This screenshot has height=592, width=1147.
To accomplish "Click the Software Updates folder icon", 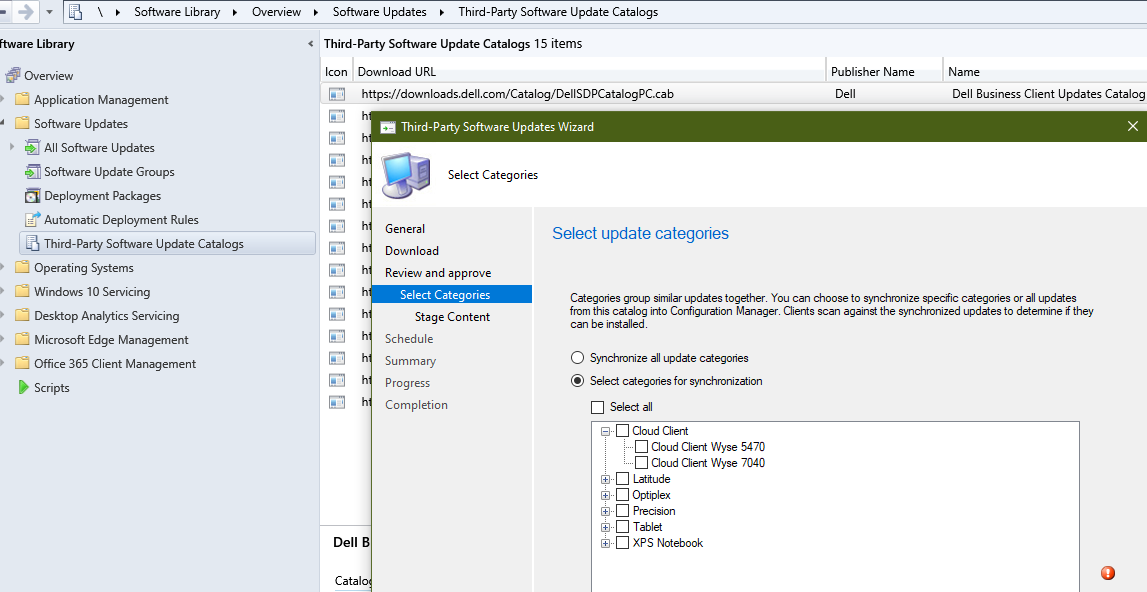I will (x=22, y=123).
